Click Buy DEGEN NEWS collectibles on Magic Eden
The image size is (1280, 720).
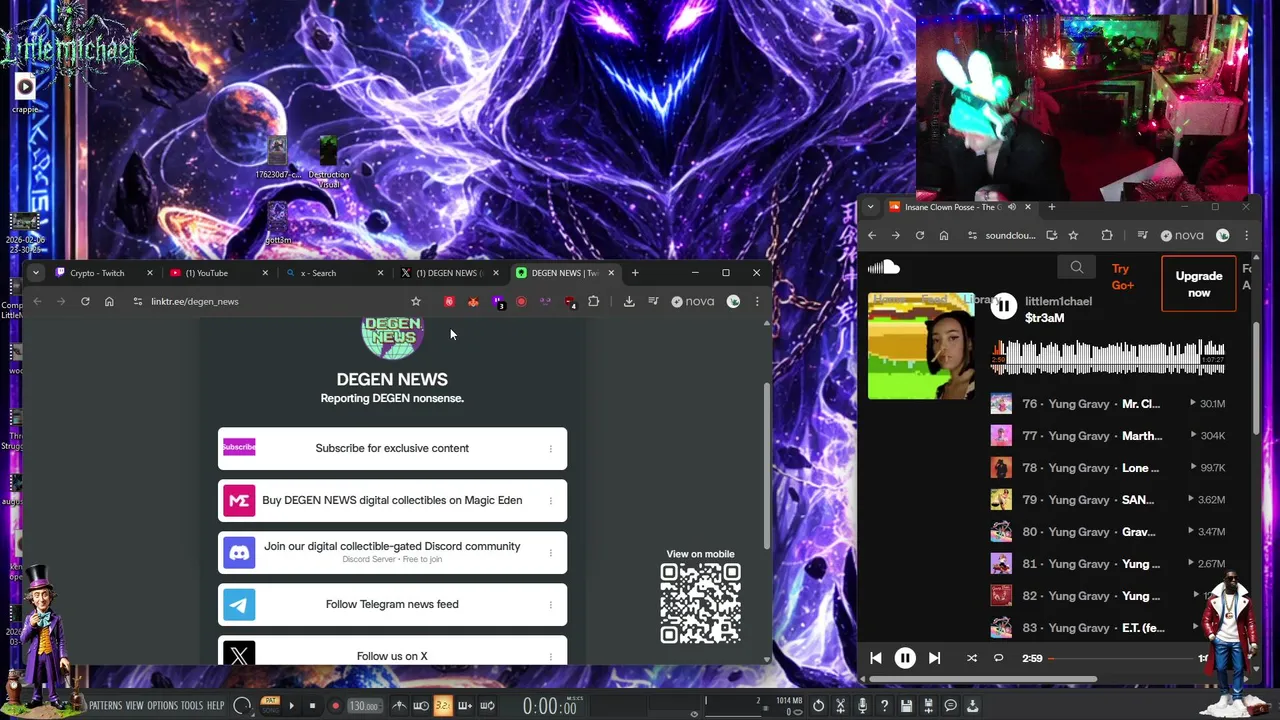coord(392,501)
